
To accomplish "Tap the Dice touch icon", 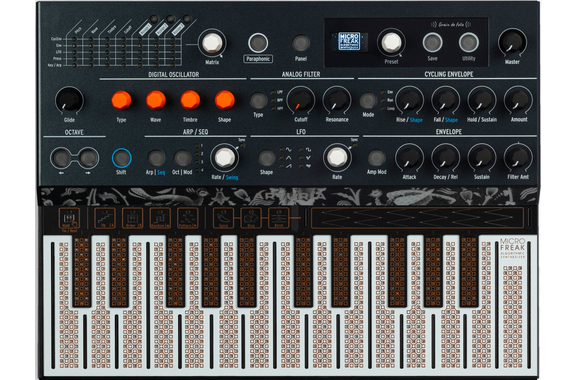I will [251, 218].
